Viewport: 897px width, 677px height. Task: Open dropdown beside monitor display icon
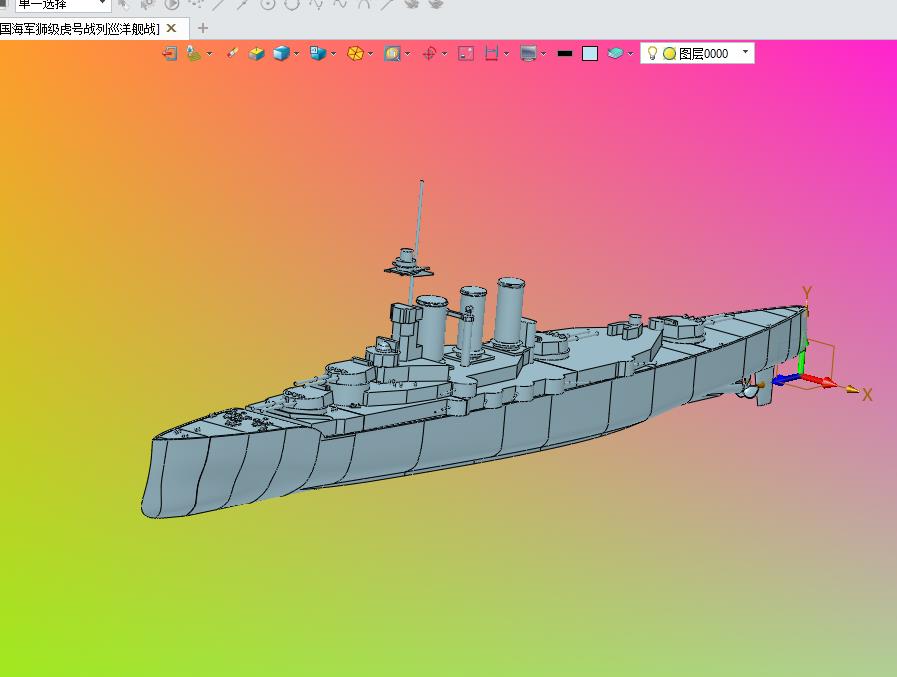pyautogui.click(x=543, y=54)
